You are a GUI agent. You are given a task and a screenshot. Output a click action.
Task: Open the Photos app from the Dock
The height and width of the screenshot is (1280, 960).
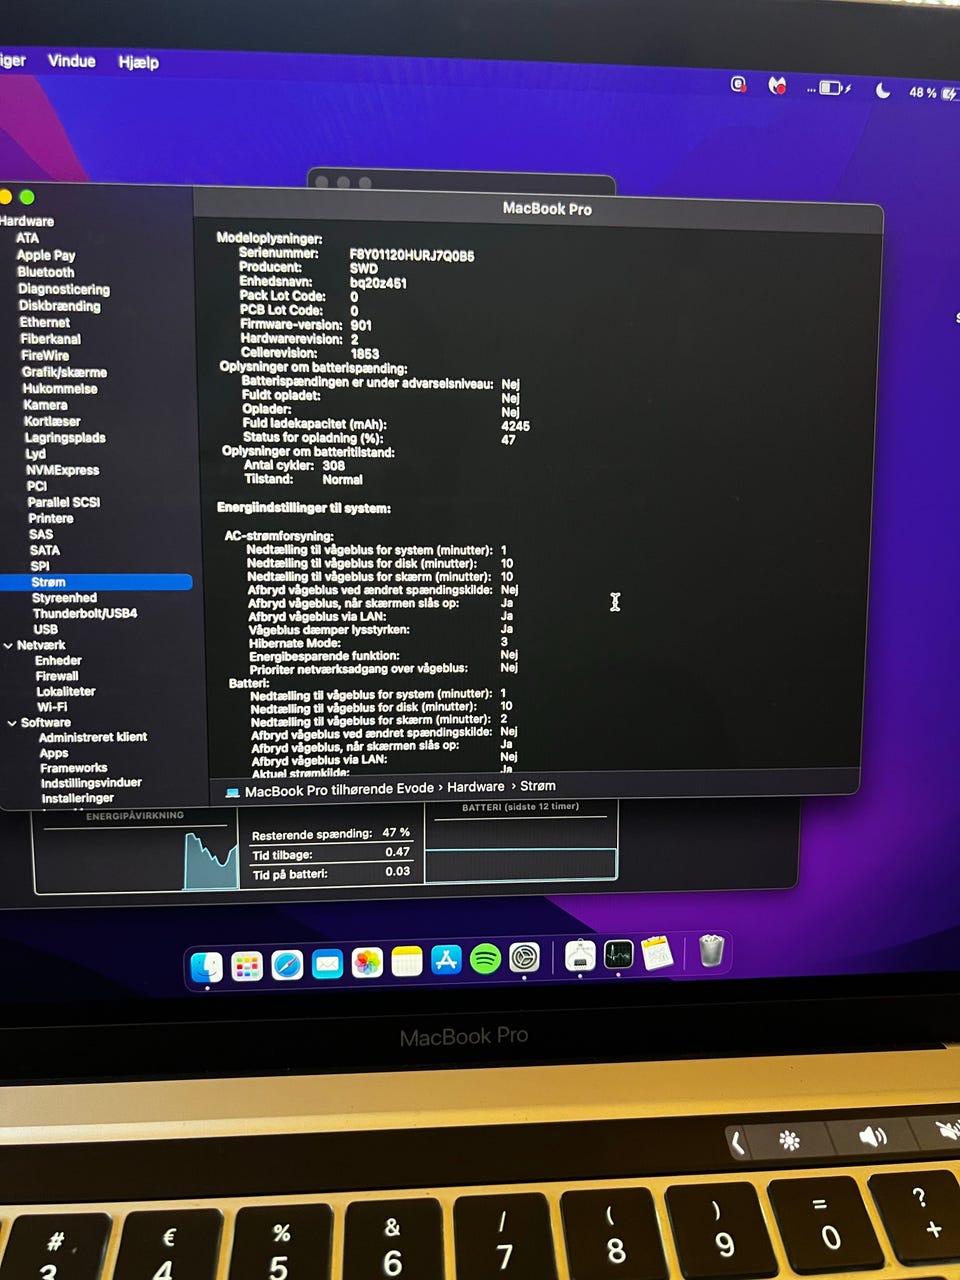367,963
